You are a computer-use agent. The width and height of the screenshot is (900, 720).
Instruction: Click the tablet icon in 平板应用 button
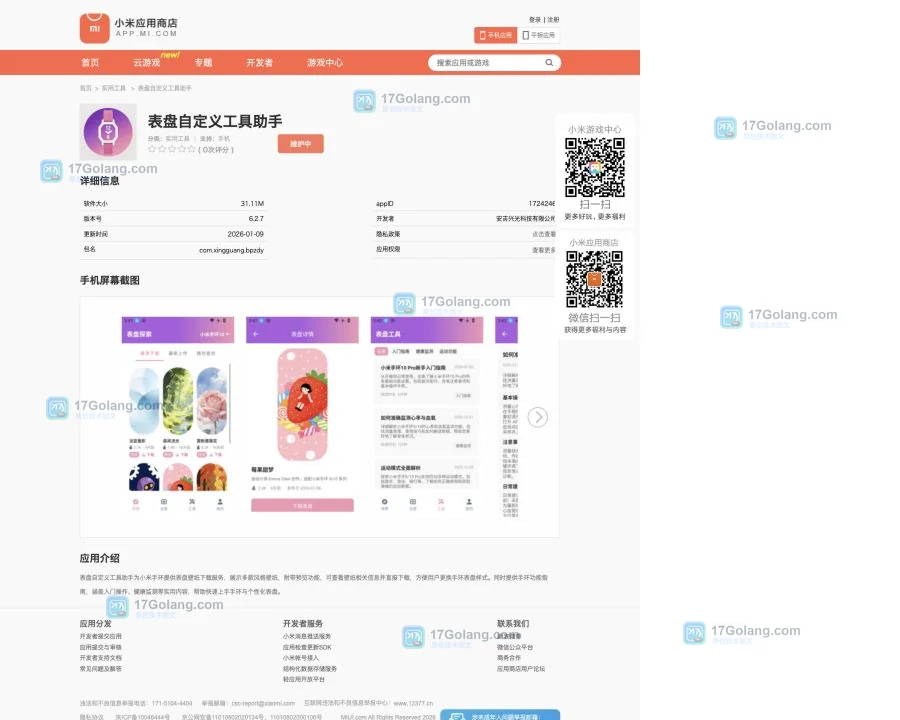pos(525,35)
